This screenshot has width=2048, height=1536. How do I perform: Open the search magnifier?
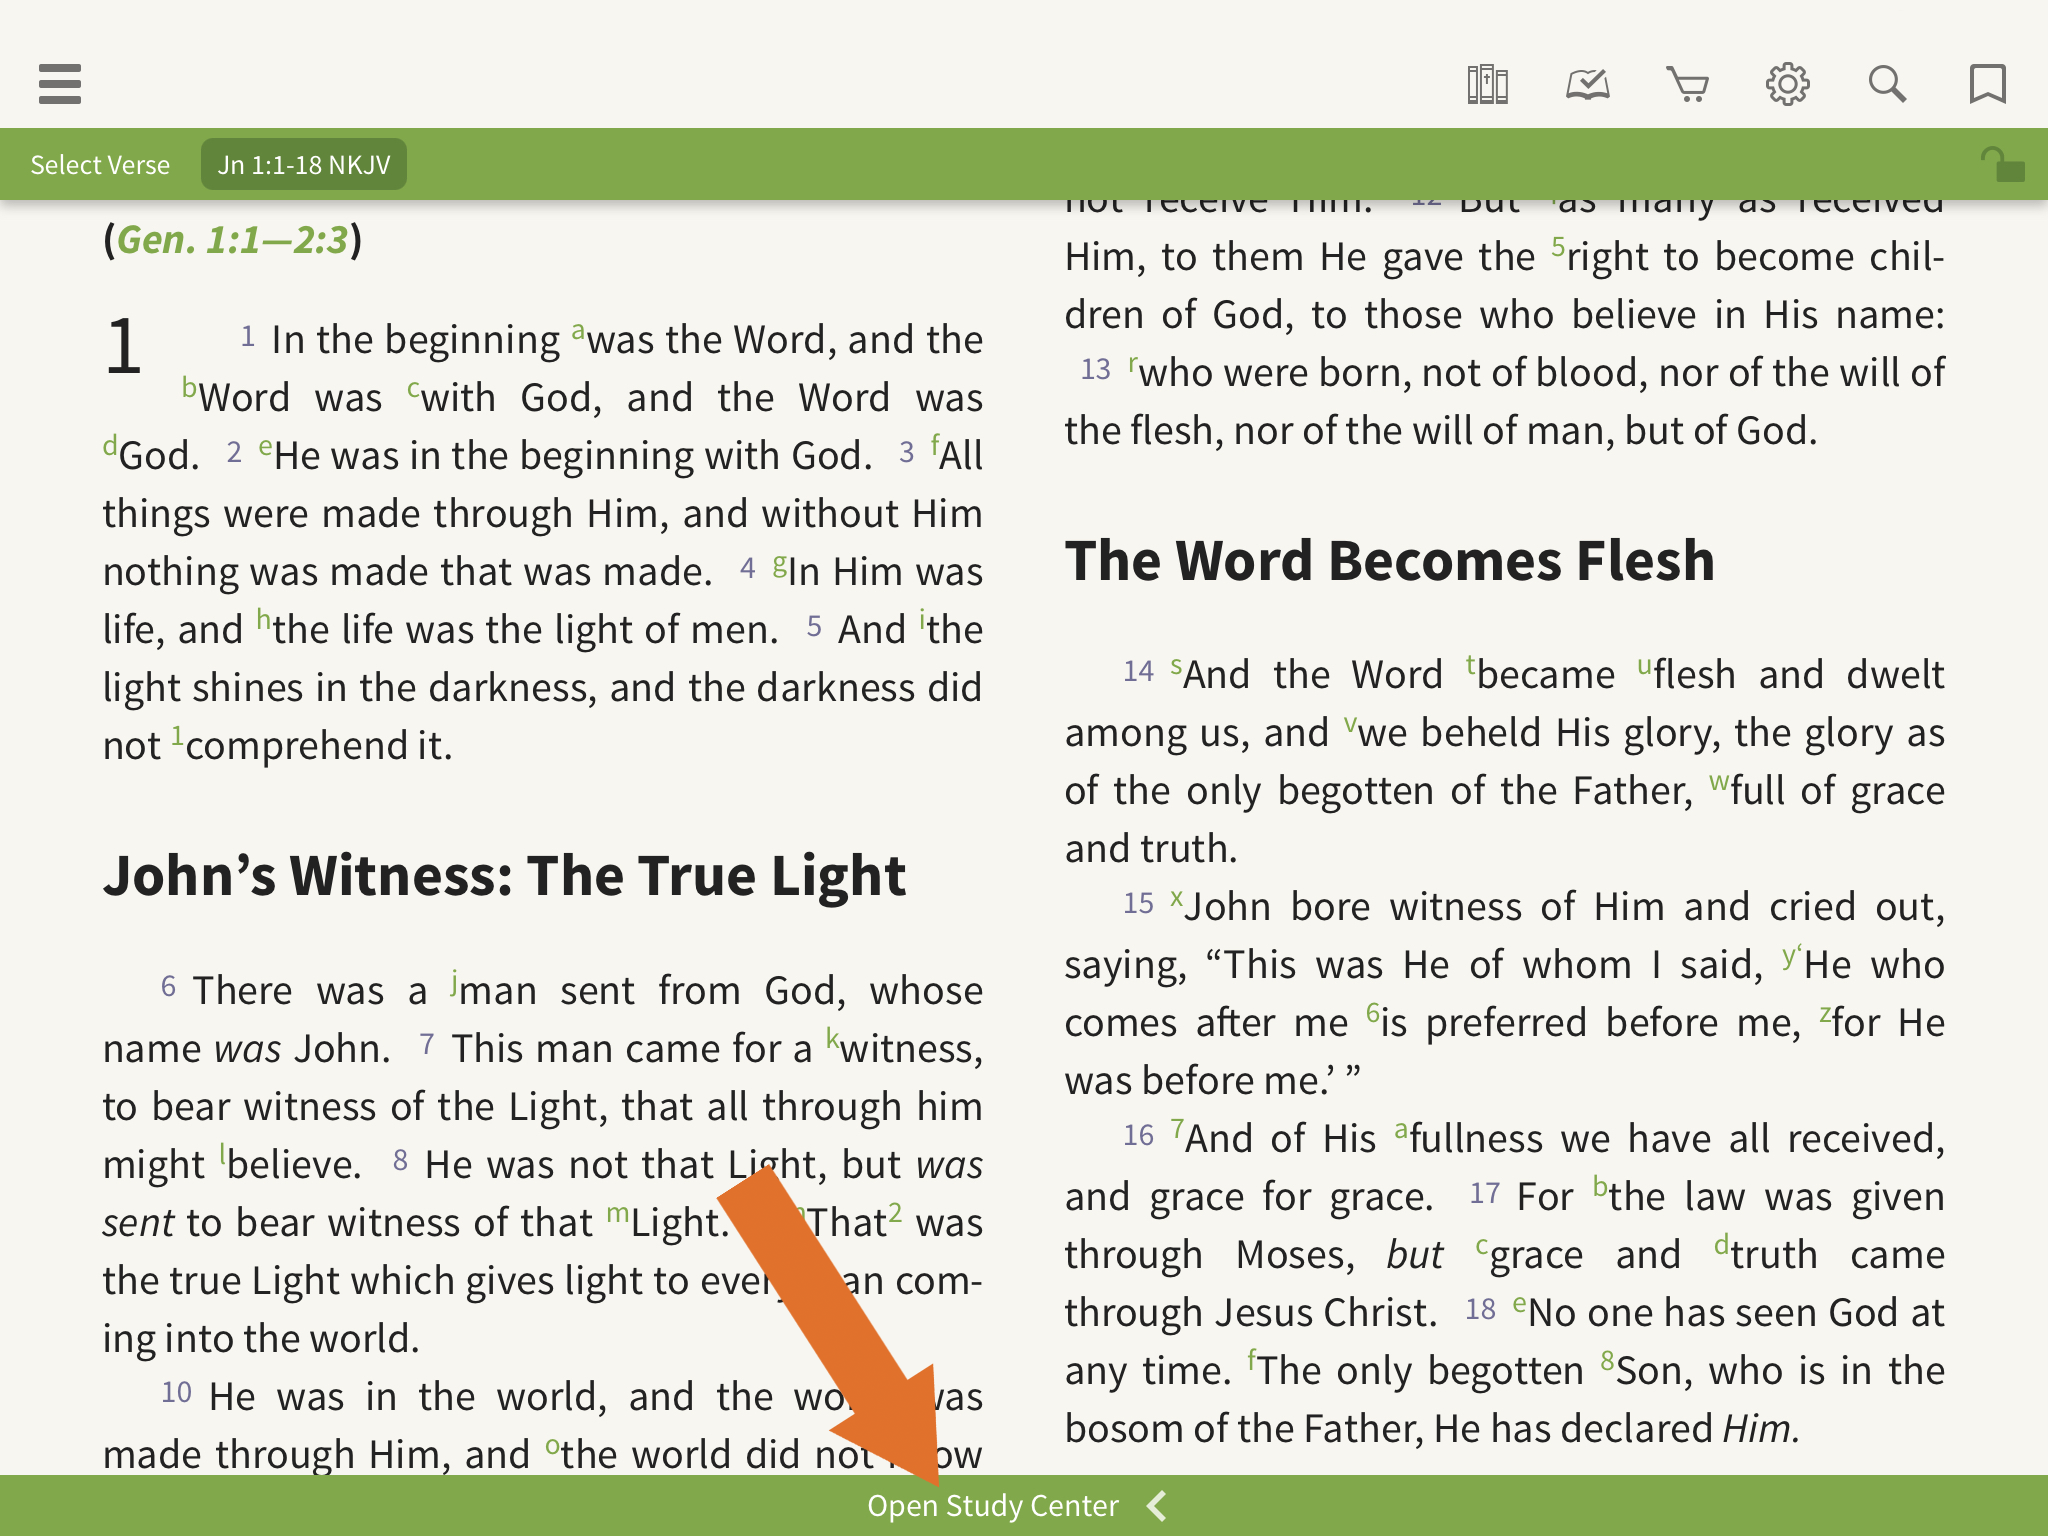[x=1887, y=84]
